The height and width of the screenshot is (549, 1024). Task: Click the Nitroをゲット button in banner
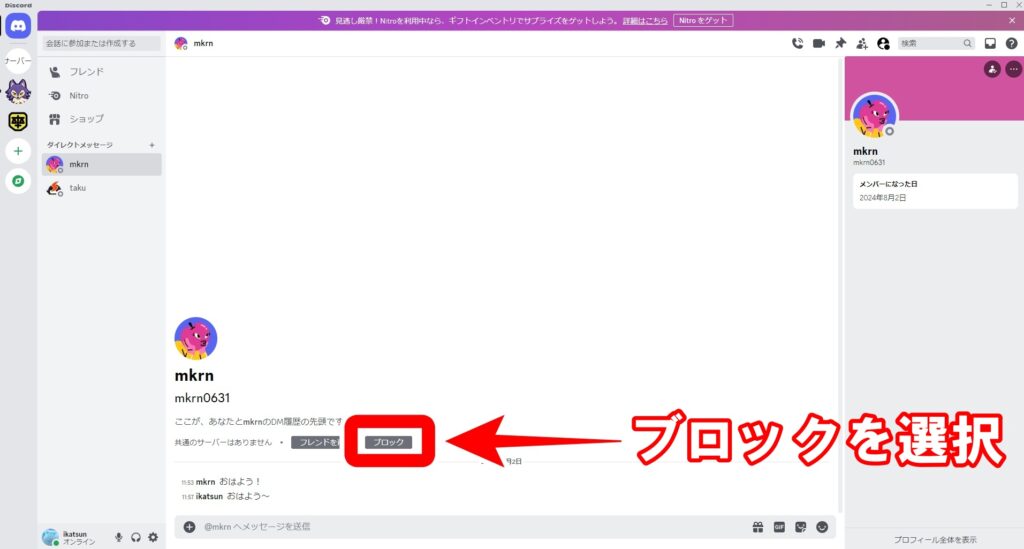[x=703, y=20]
